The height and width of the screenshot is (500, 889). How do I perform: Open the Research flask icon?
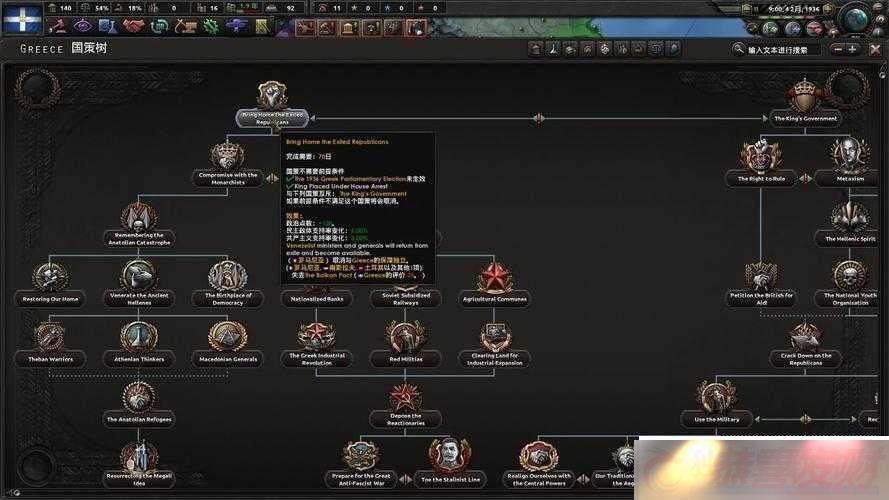(108, 27)
